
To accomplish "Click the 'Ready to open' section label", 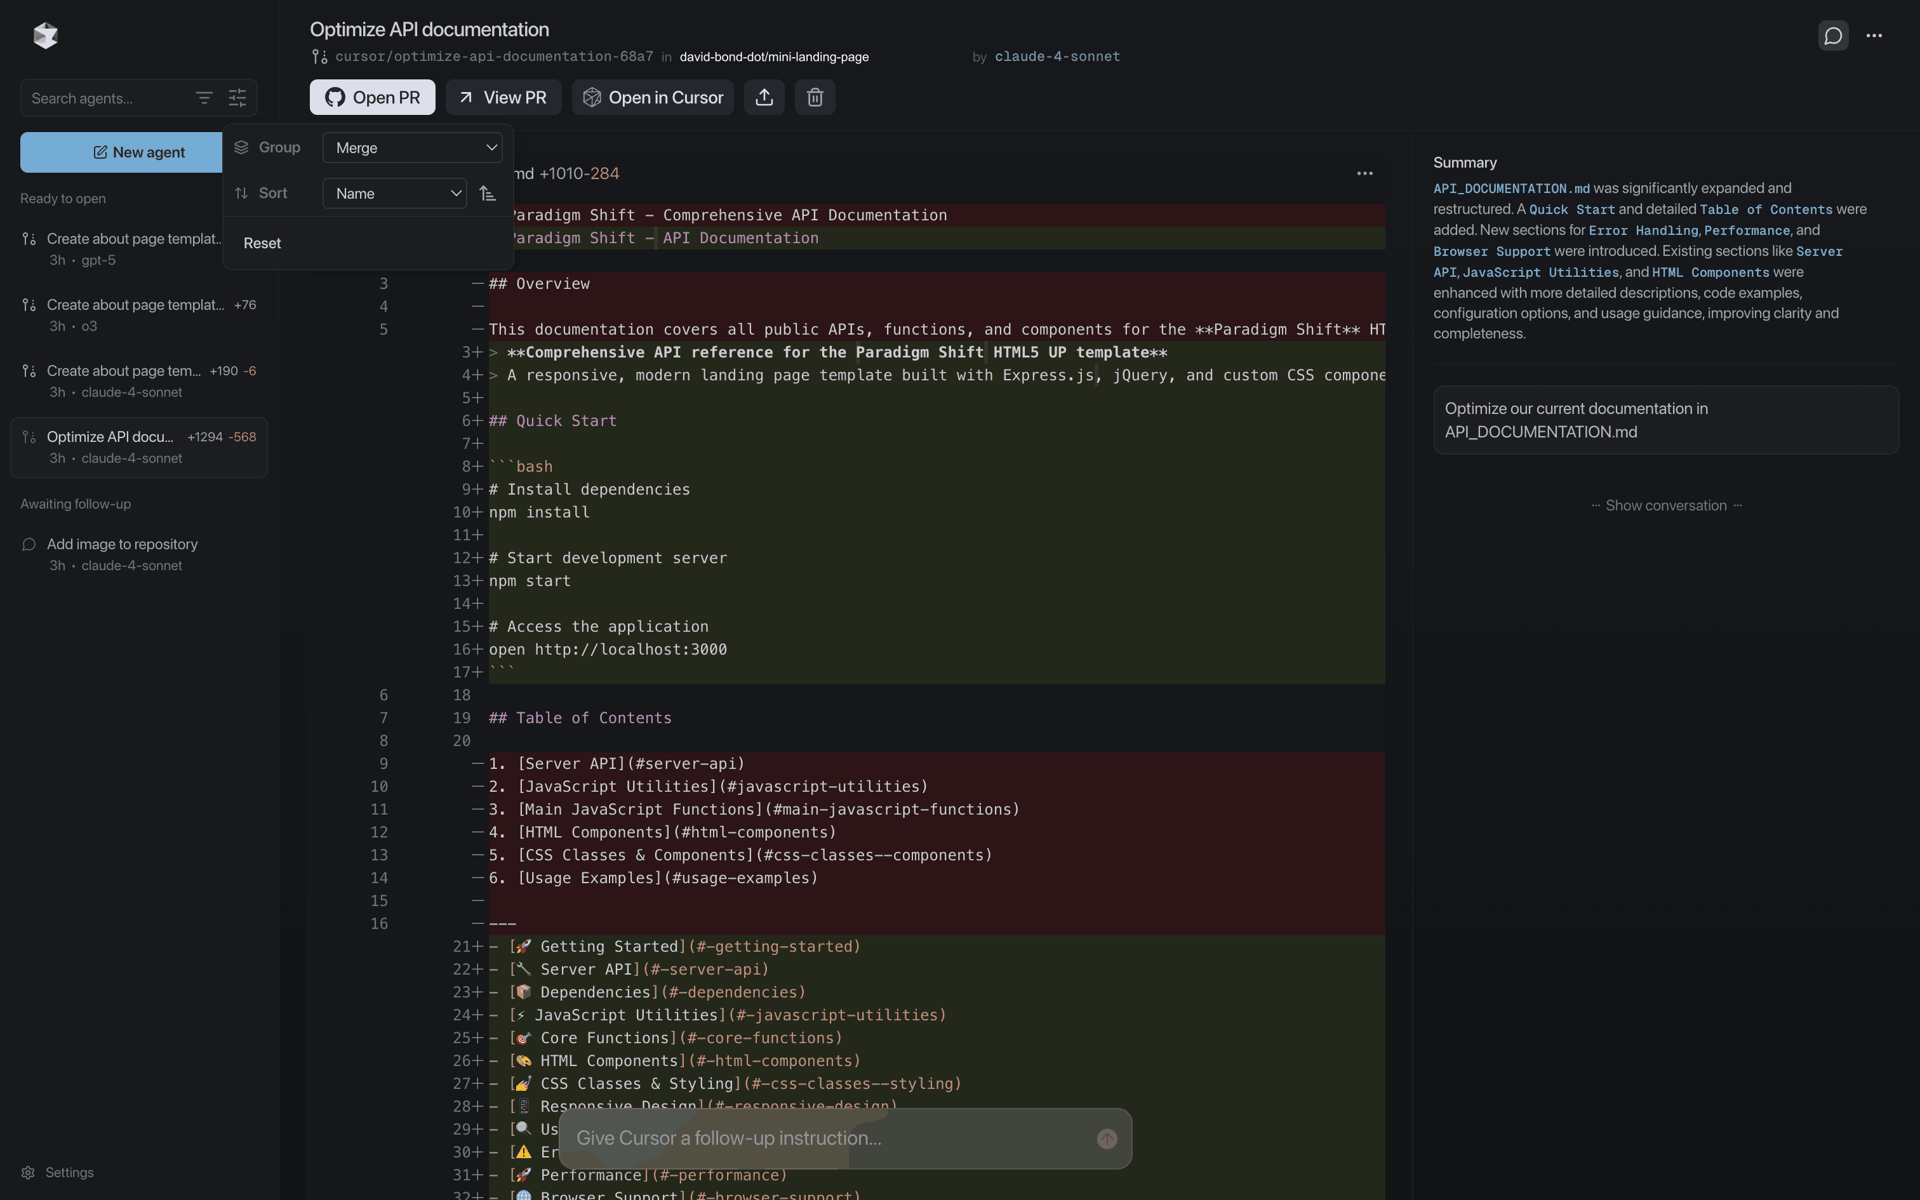I will pyautogui.click(x=63, y=198).
